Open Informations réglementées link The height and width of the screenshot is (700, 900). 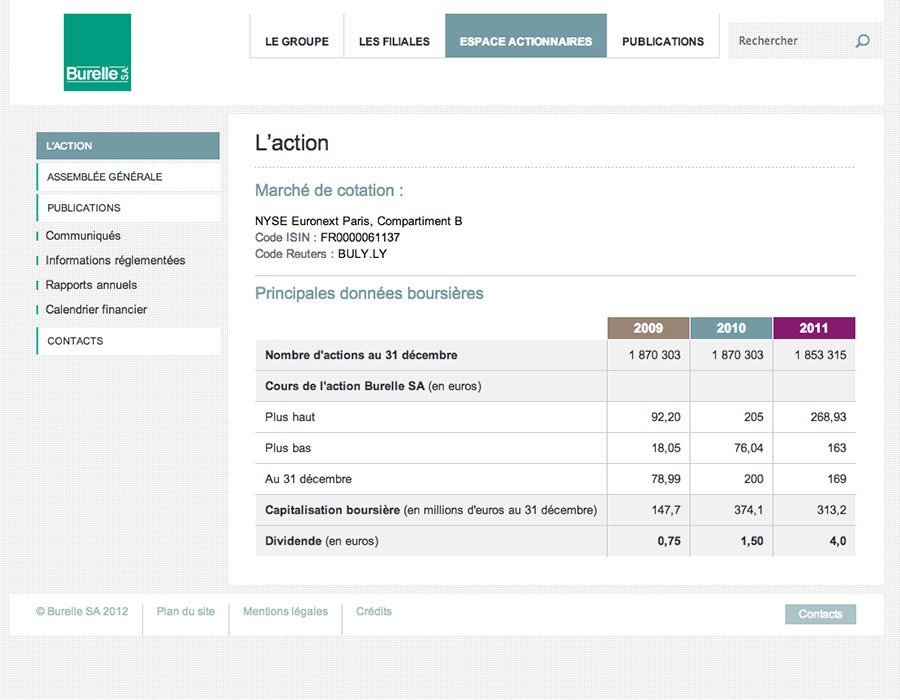(115, 260)
